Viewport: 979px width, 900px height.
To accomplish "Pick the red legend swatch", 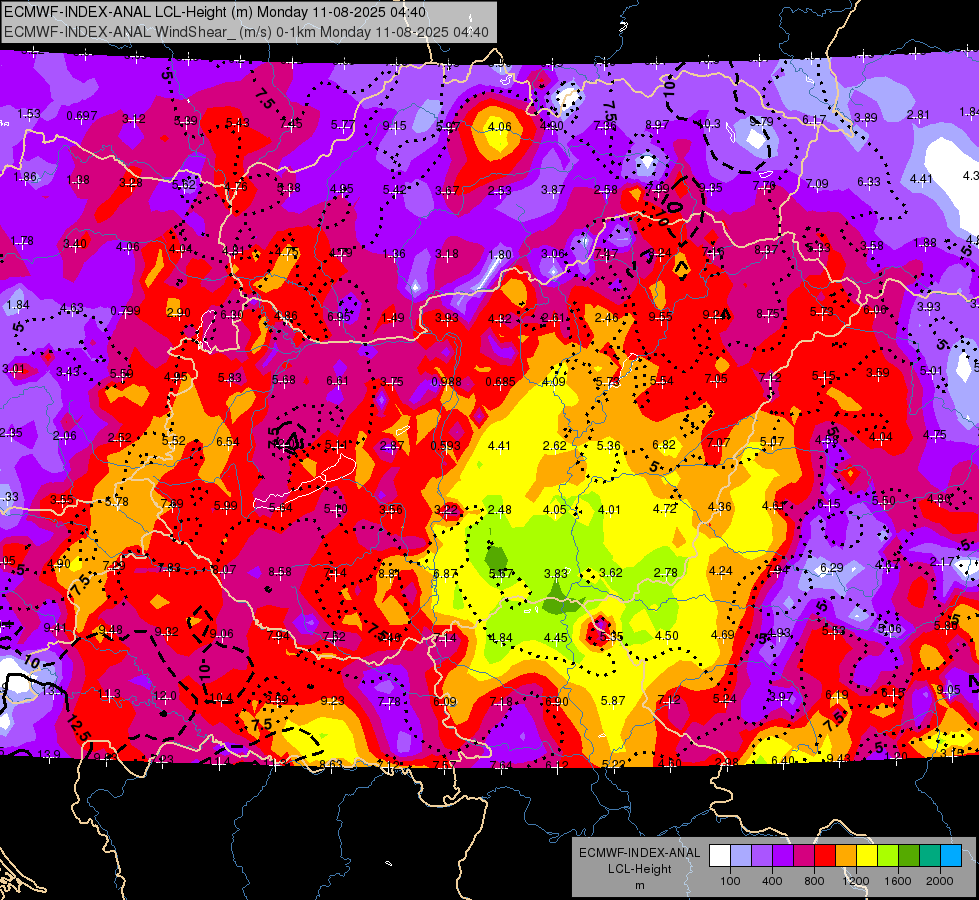I will 825,856.
